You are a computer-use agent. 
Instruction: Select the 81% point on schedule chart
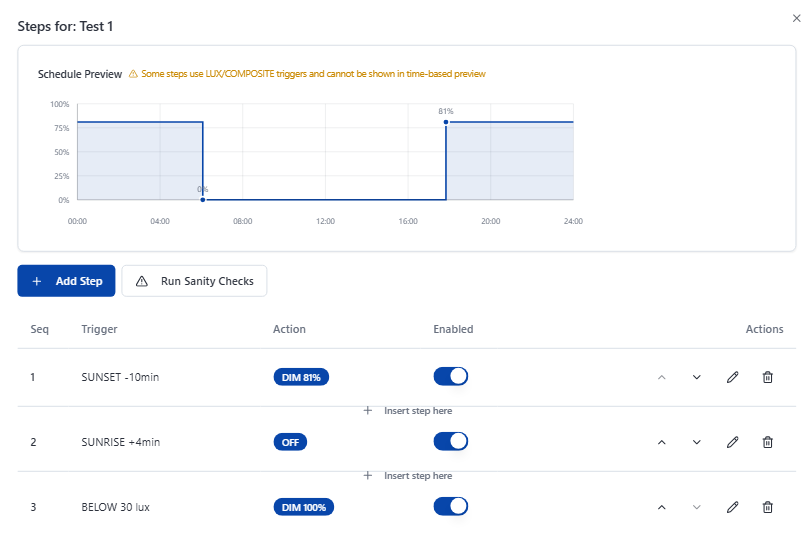(x=446, y=122)
